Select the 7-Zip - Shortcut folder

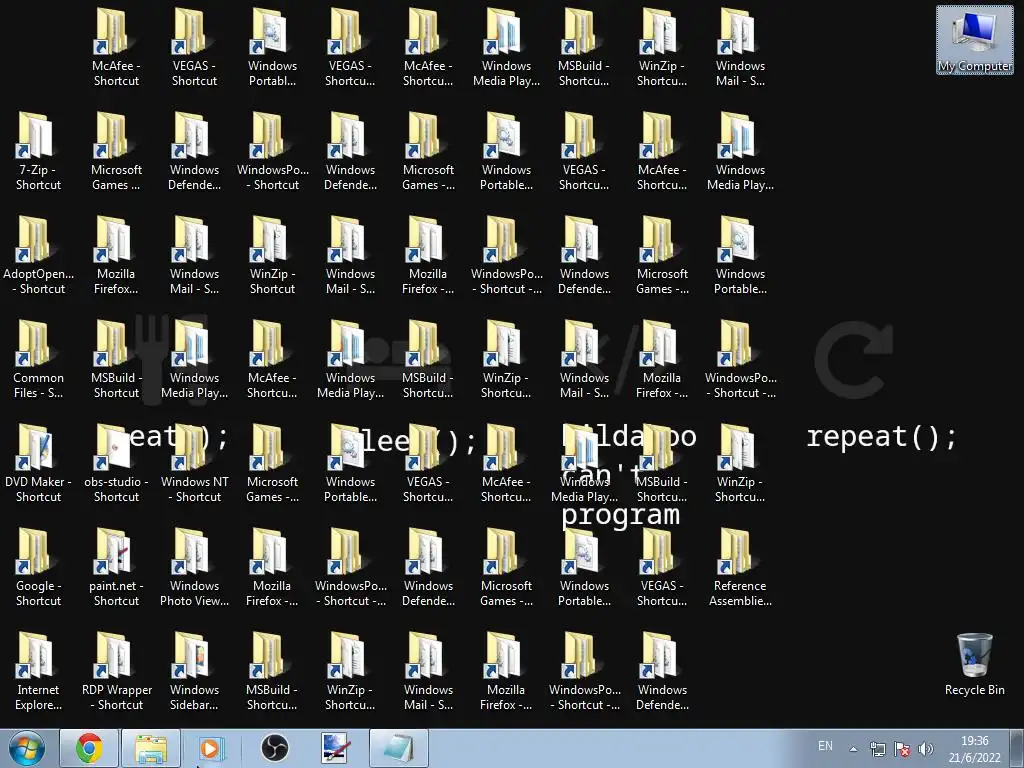tap(38, 152)
